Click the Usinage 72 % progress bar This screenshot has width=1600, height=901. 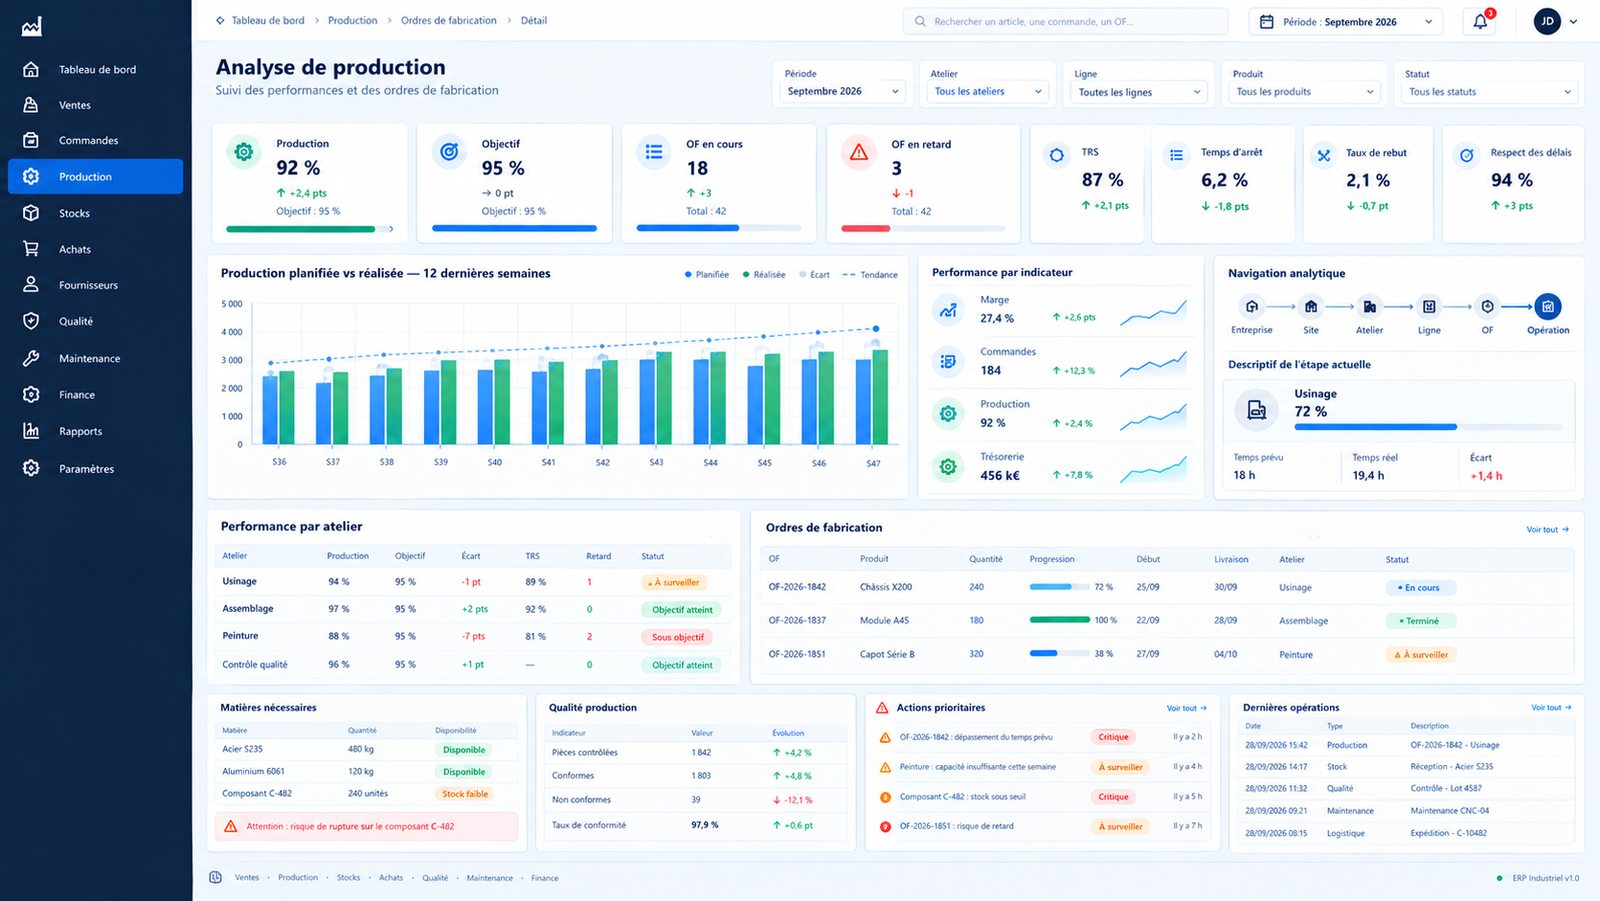[1428, 427]
